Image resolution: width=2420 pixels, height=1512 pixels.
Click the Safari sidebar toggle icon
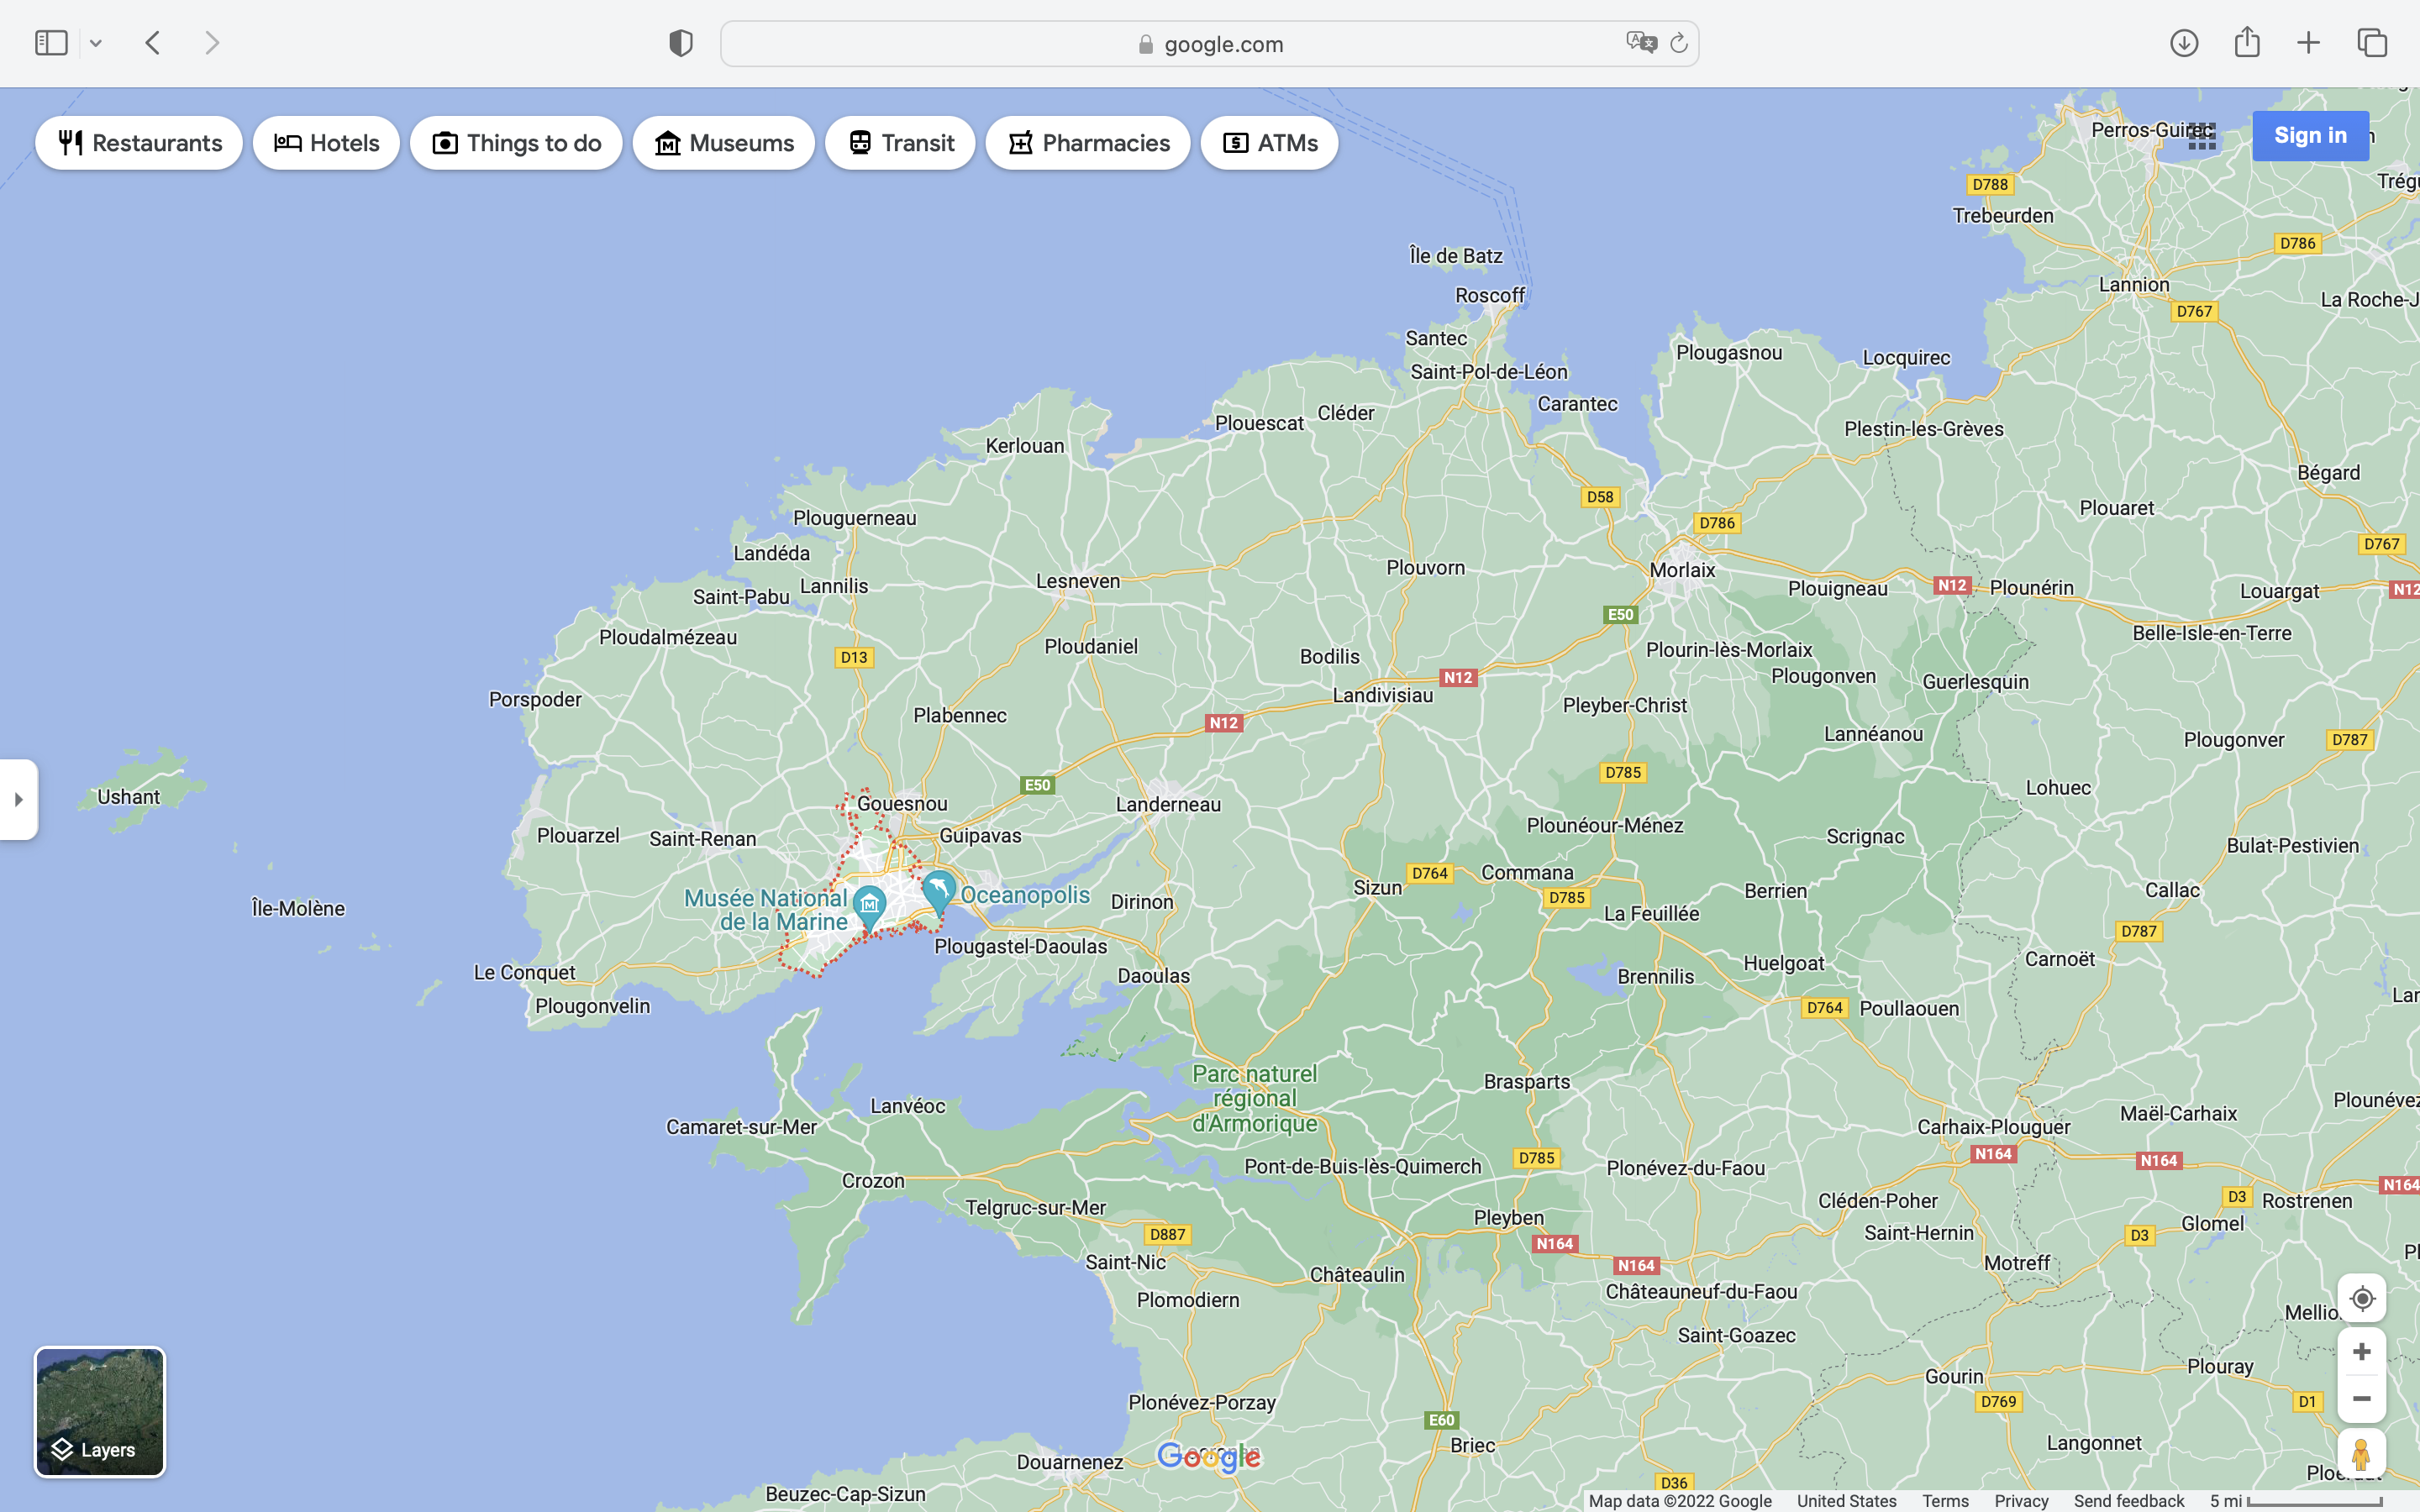(51, 43)
